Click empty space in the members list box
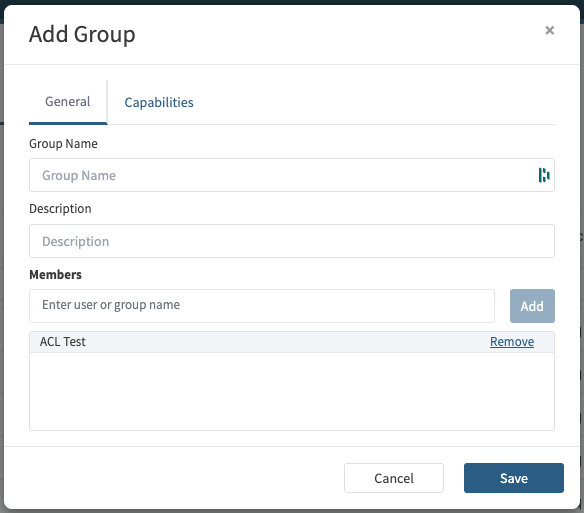 coord(292,391)
